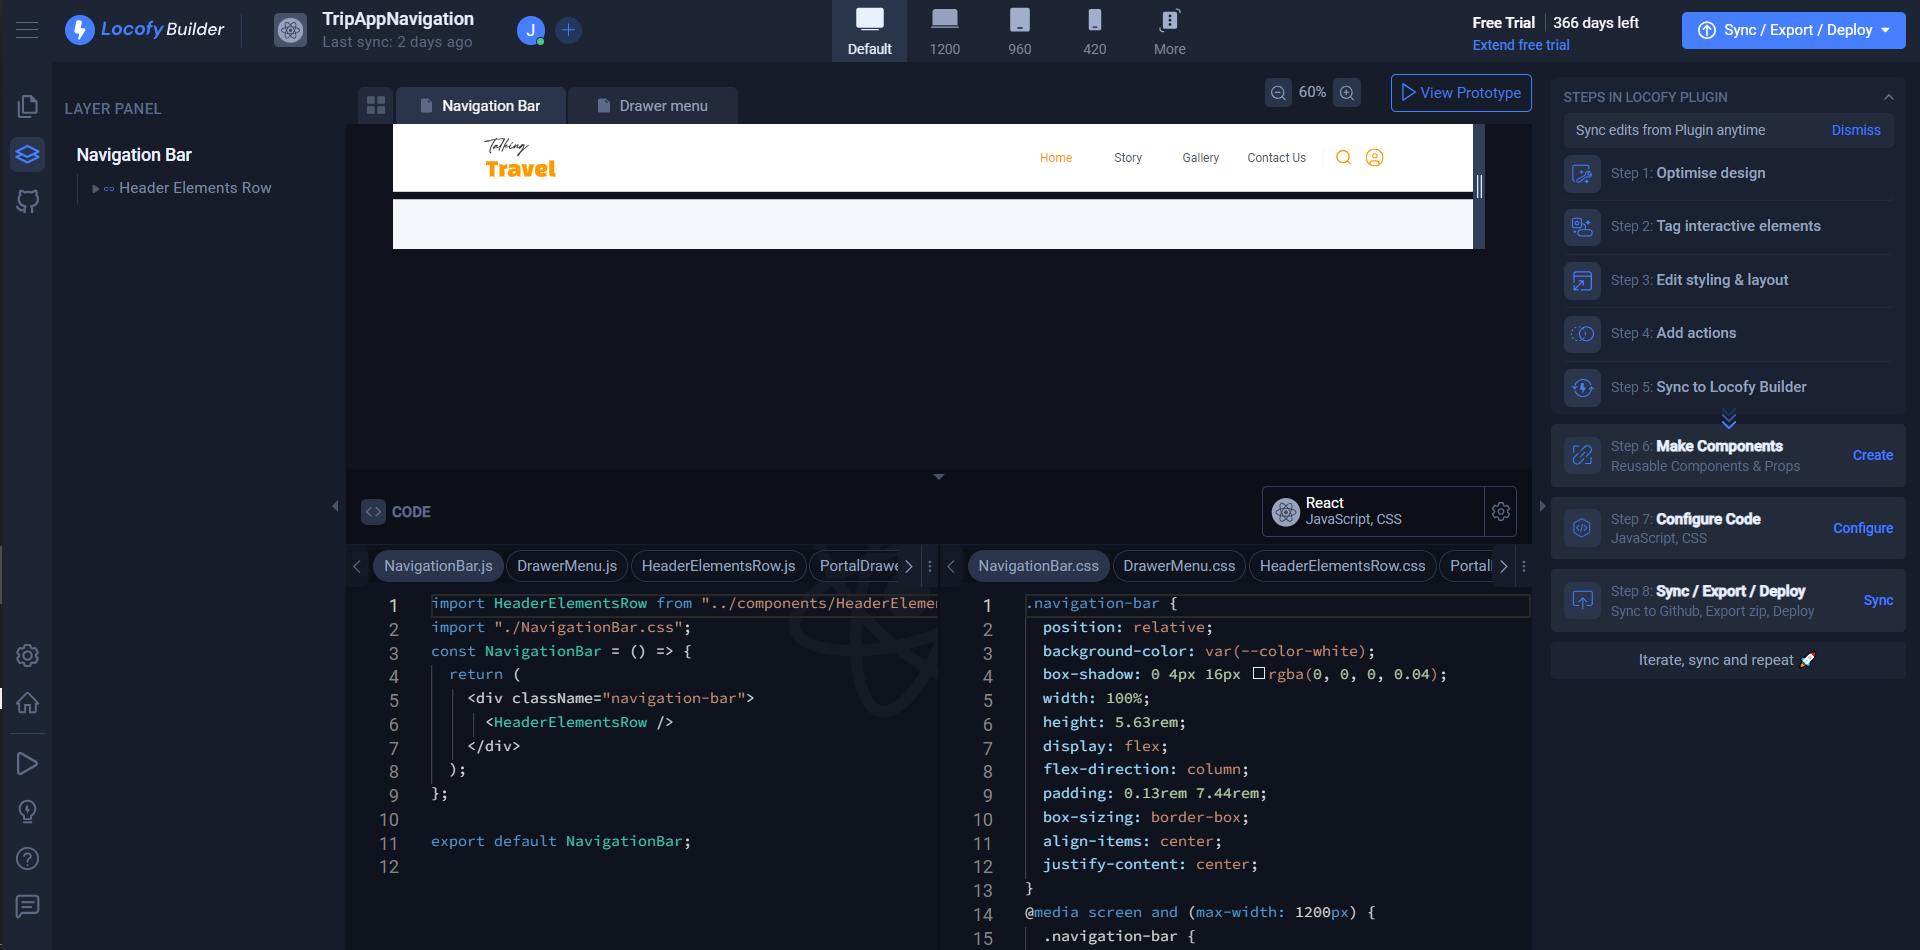Select the 960 device preset
This screenshot has height=950, width=1920.
(x=1019, y=30)
